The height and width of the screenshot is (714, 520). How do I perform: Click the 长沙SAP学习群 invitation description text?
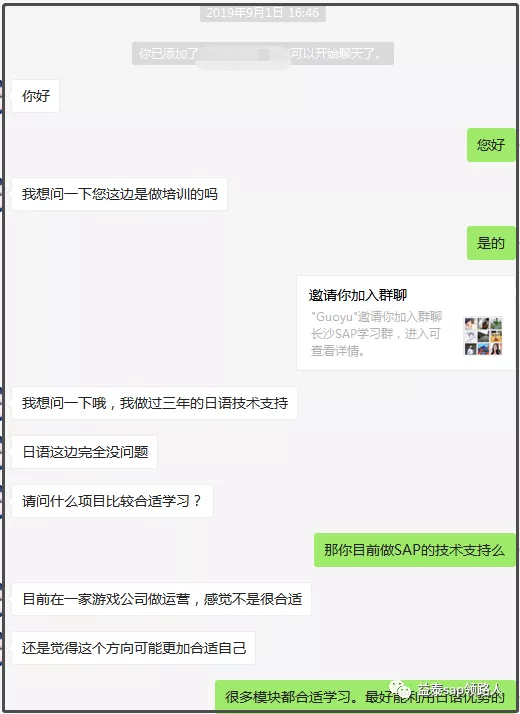coord(376,334)
